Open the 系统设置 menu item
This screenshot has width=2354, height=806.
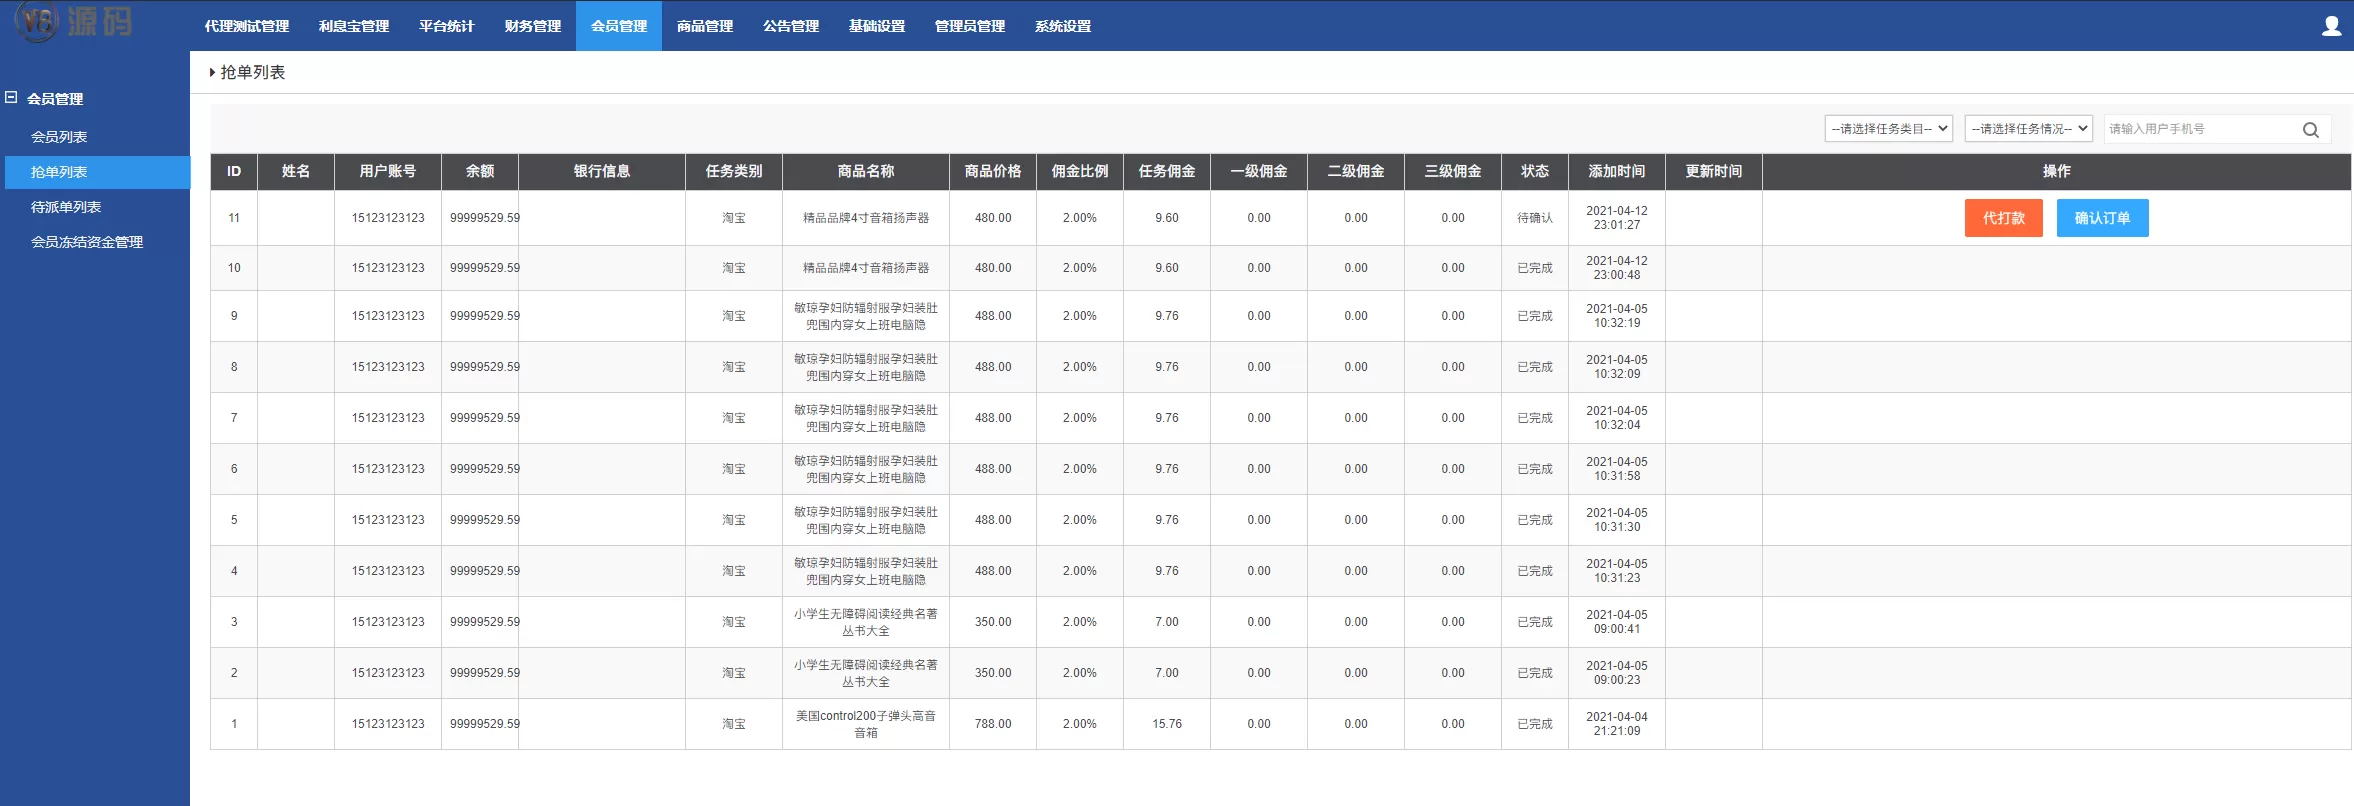click(1062, 26)
